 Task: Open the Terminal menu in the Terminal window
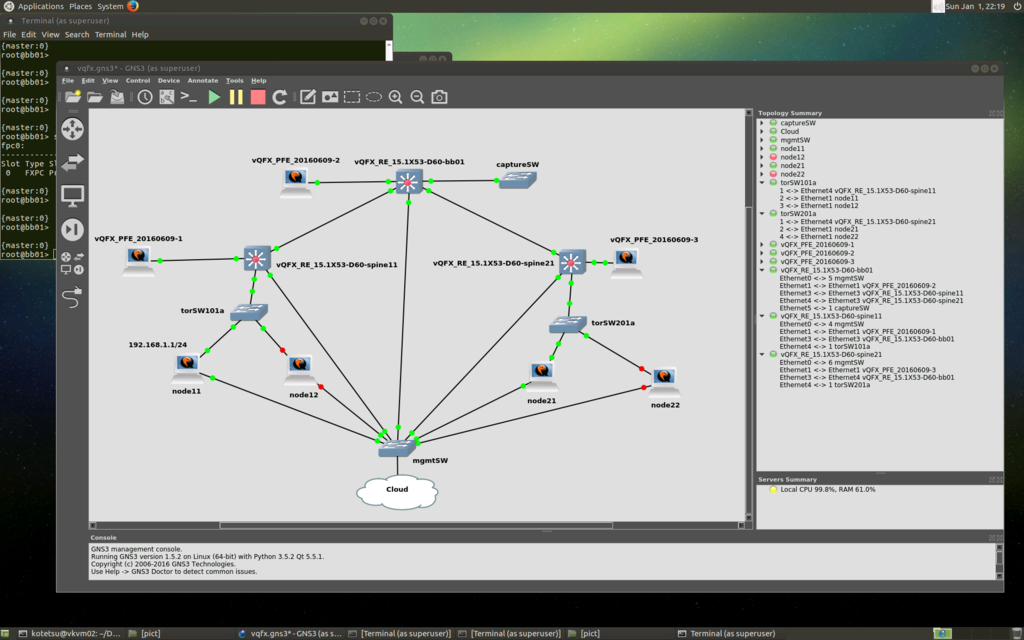point(110,35)
